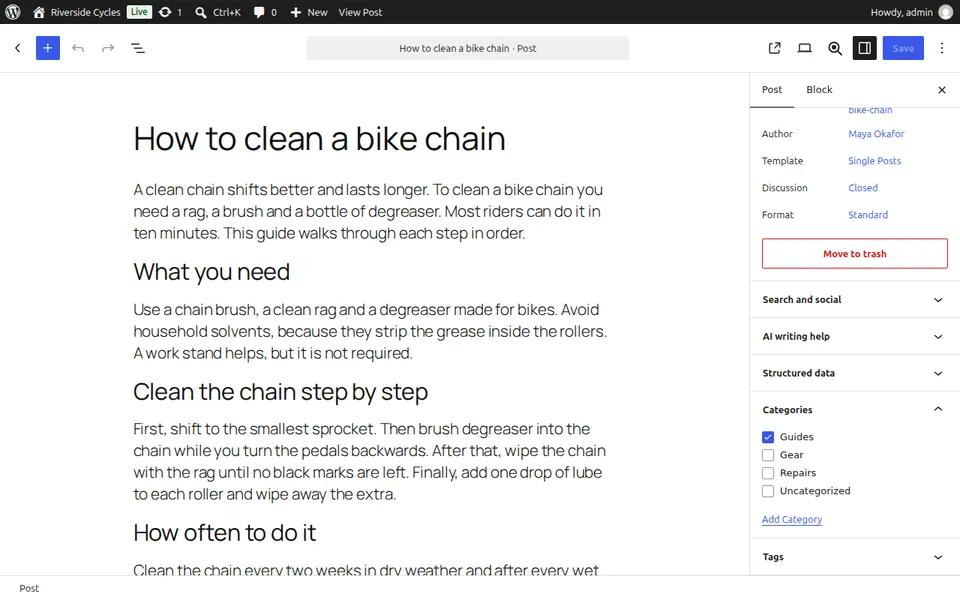Switch to the Post tab
Image resolution: width=960 pixels, height=600 pixels.
click(771, 89)
